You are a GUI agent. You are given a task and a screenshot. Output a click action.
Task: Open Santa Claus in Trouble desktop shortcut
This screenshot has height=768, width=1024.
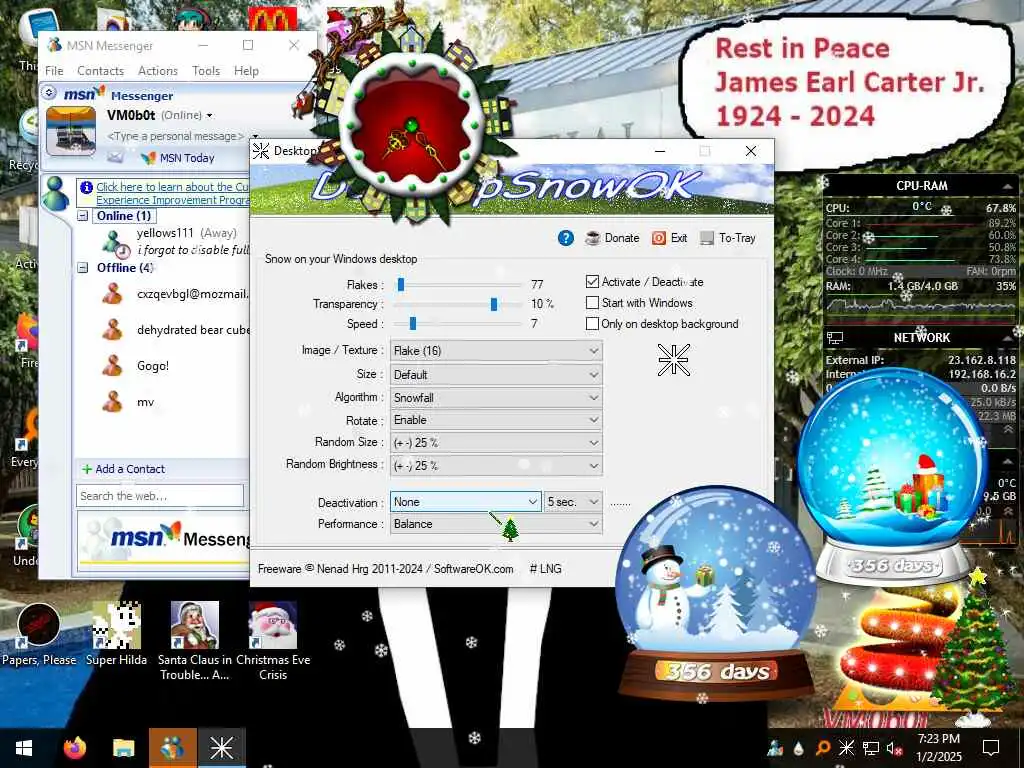pos(195,641)
